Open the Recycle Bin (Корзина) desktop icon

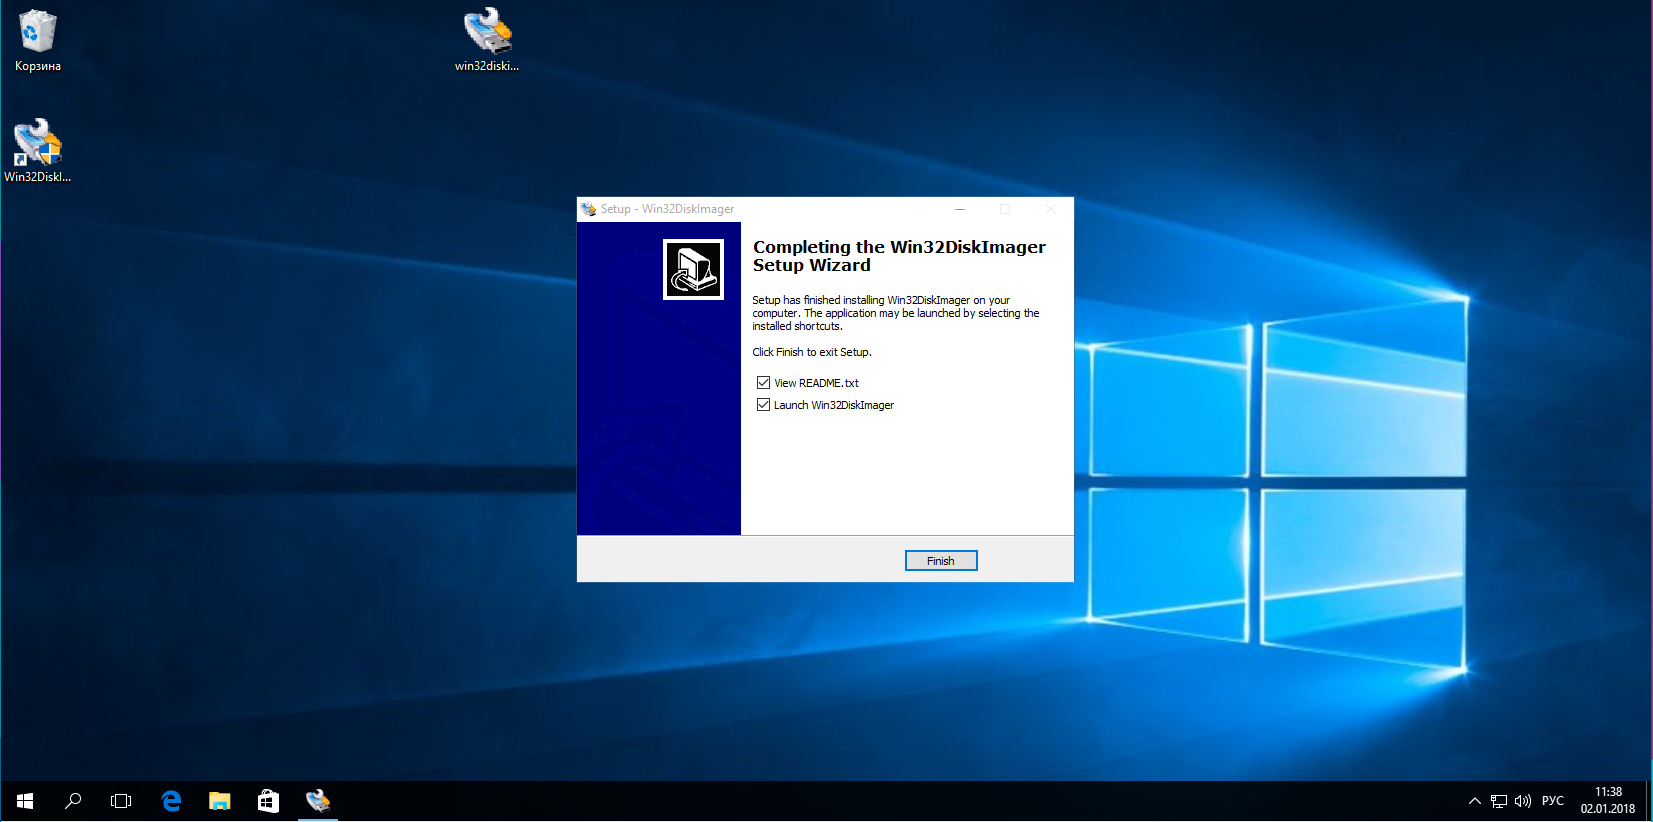coord(38,41)
